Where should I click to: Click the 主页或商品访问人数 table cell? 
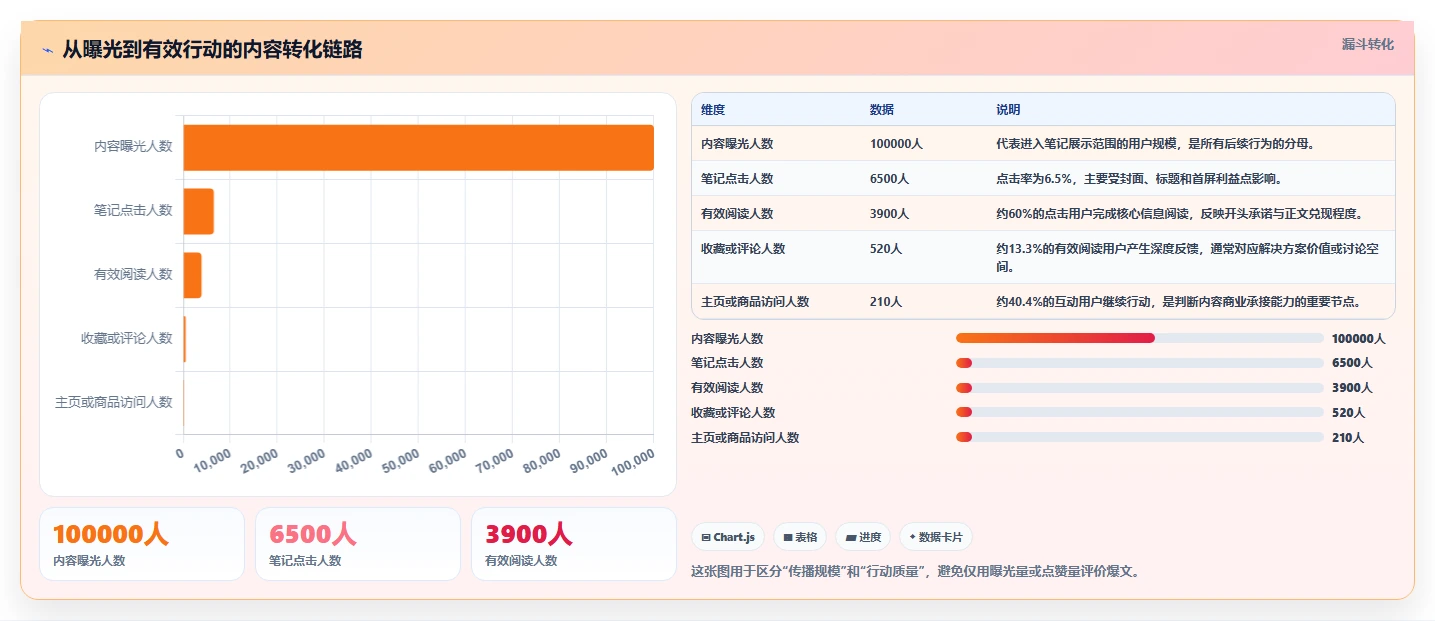776,301
